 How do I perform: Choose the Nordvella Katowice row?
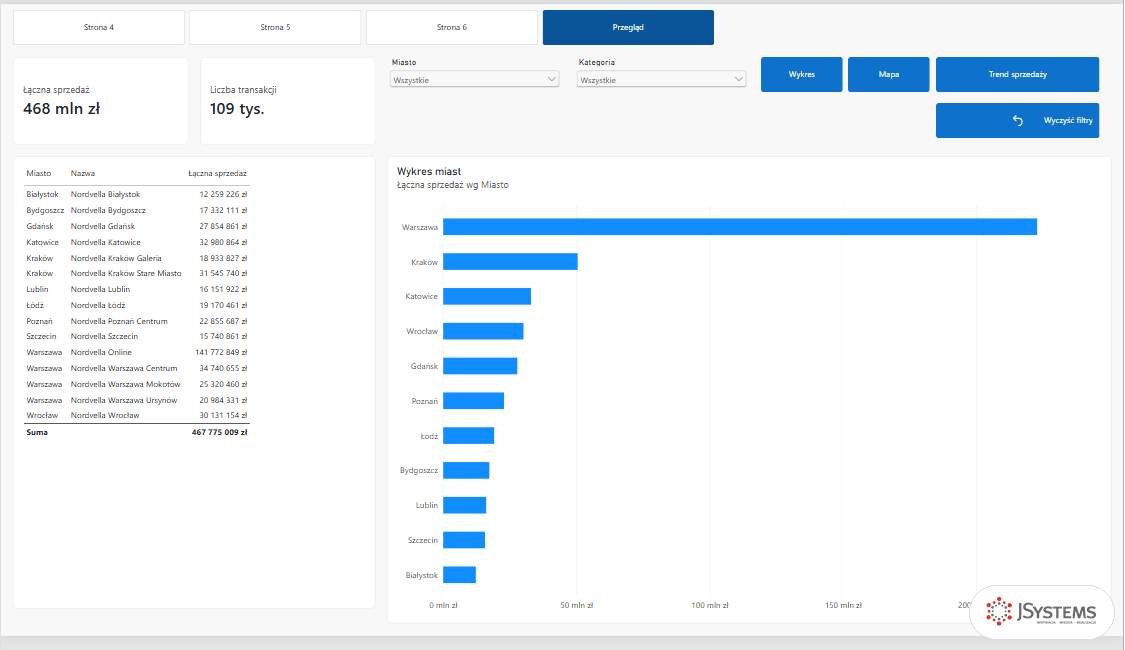136,242
